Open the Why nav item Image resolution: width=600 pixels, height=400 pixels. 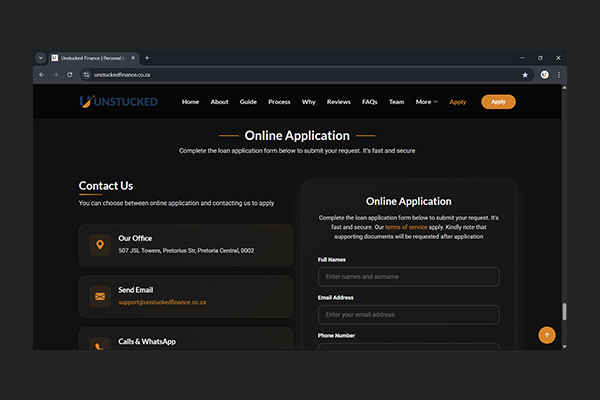pos(308,102)
